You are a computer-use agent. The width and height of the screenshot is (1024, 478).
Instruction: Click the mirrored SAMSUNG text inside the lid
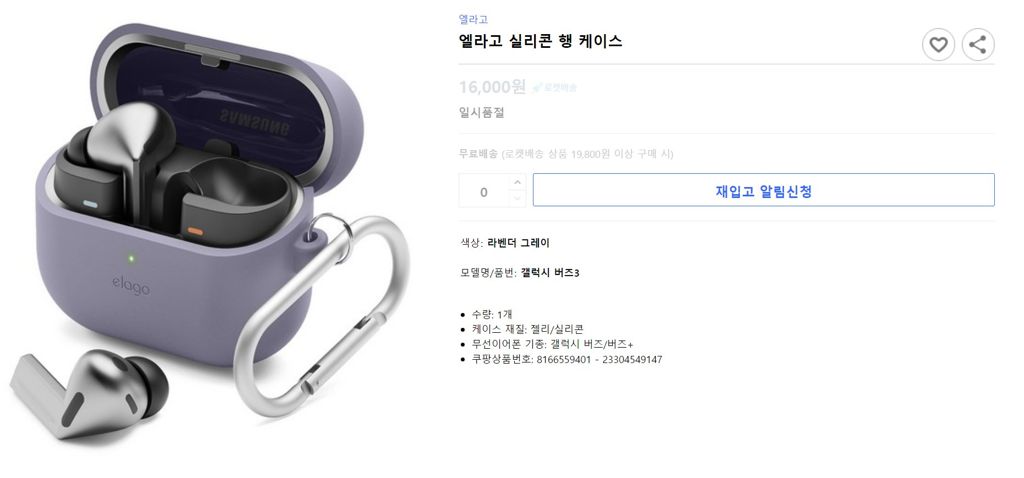pos(253,123)
